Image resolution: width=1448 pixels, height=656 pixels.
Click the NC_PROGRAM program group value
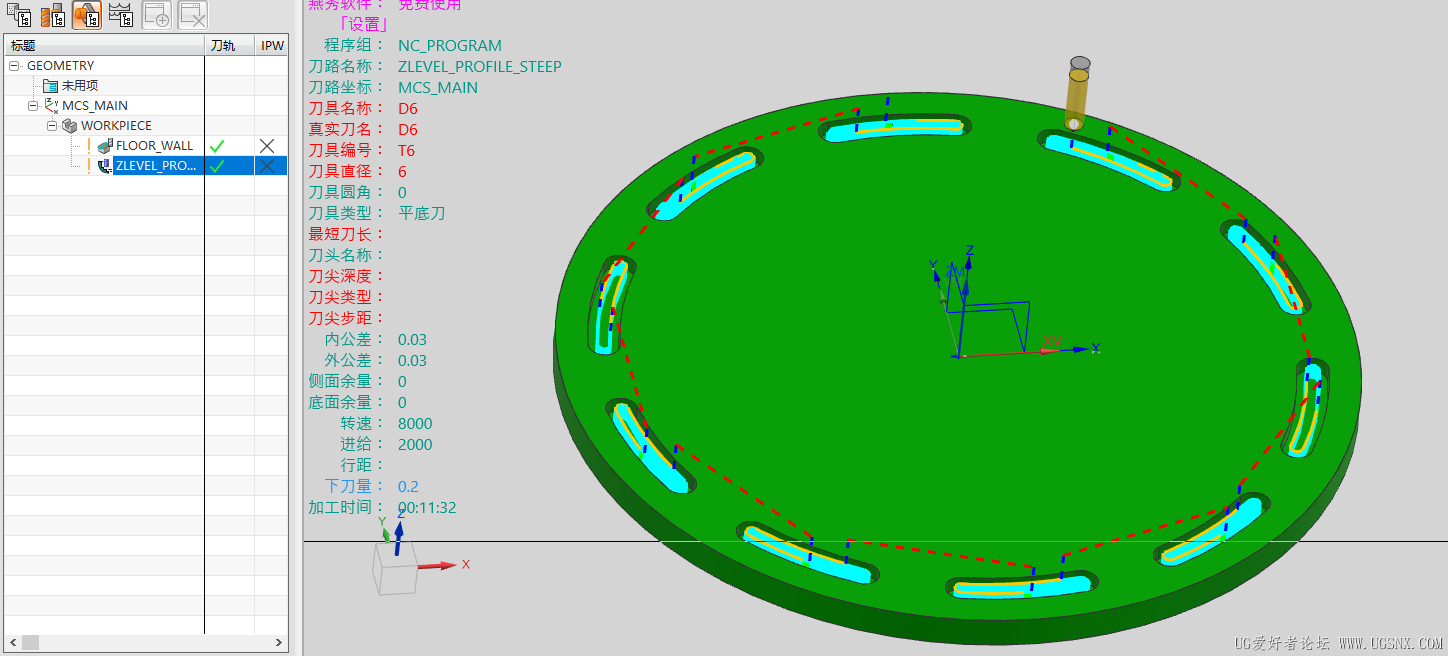450,45
